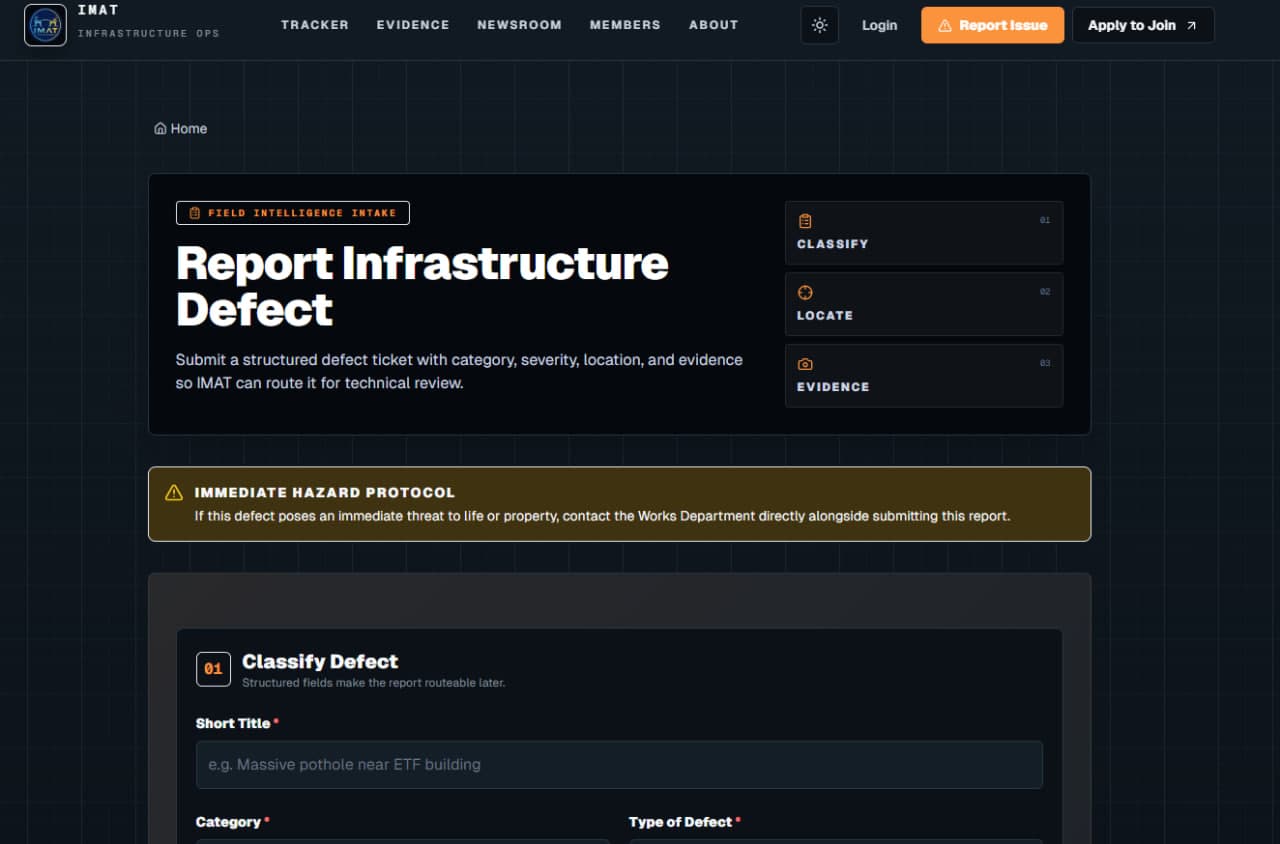Image resolution: width=1280 pixels, height=844 pixels.
Task: Select the Locate step card
Action: pyautogui.click(x=924, y=304)
